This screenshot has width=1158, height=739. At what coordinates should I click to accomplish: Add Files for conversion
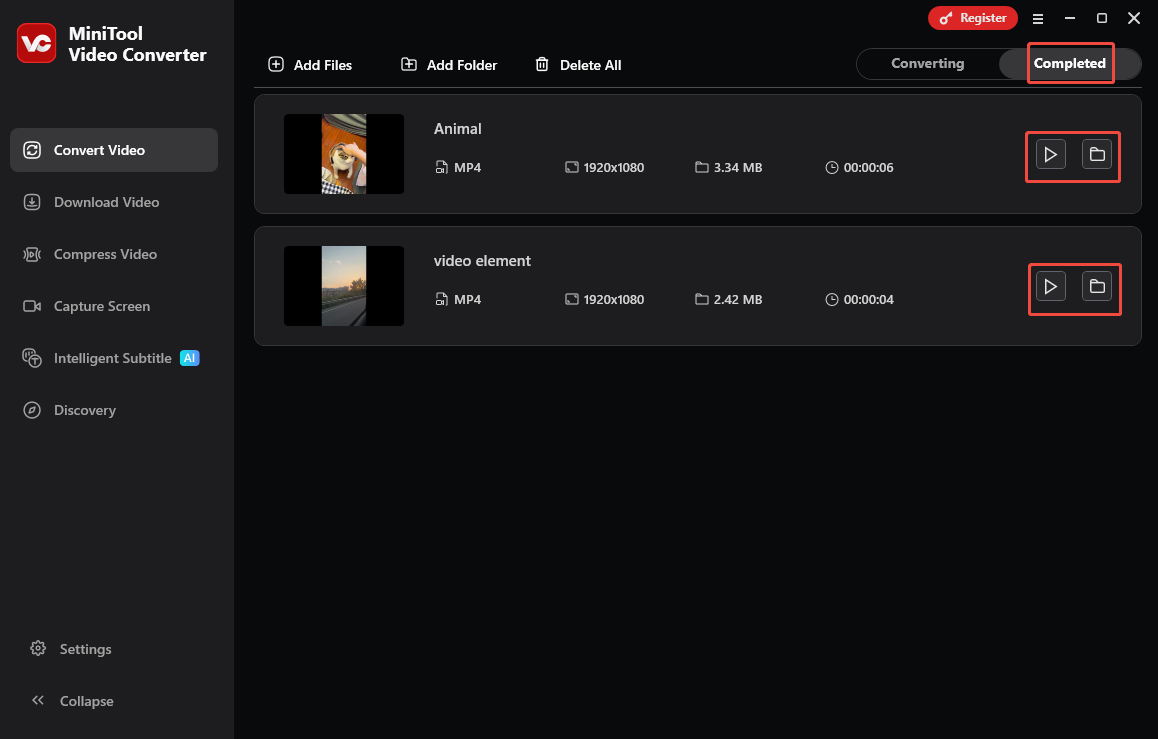(310, 64)
